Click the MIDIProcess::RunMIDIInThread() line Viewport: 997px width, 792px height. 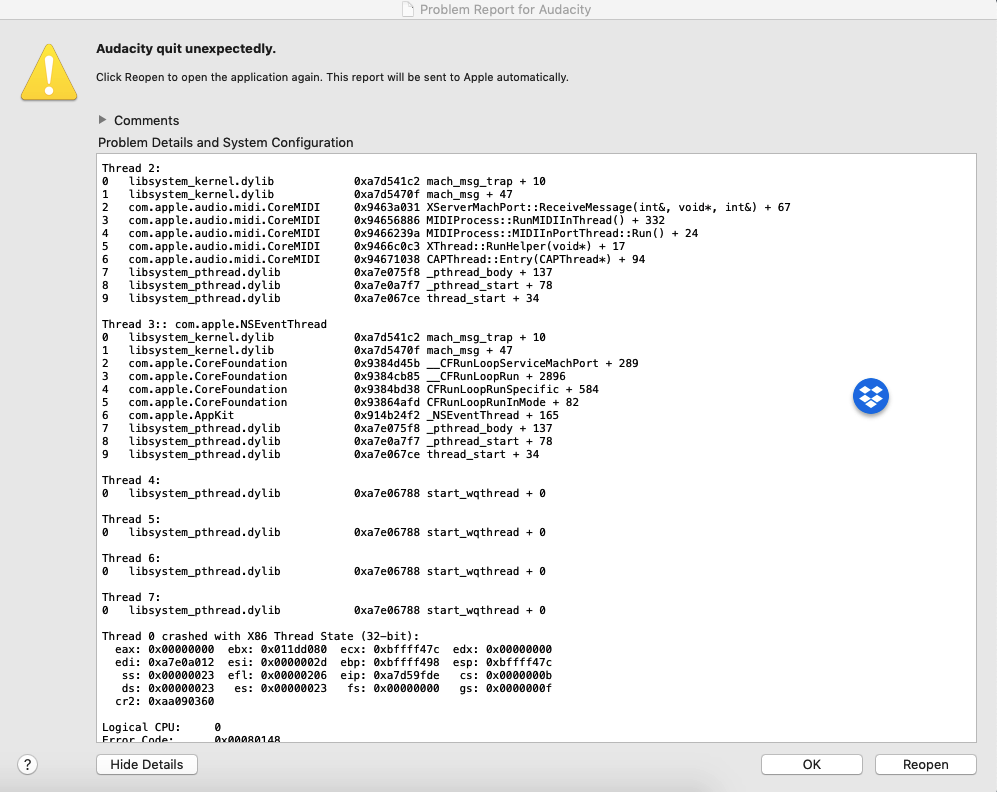383,220
